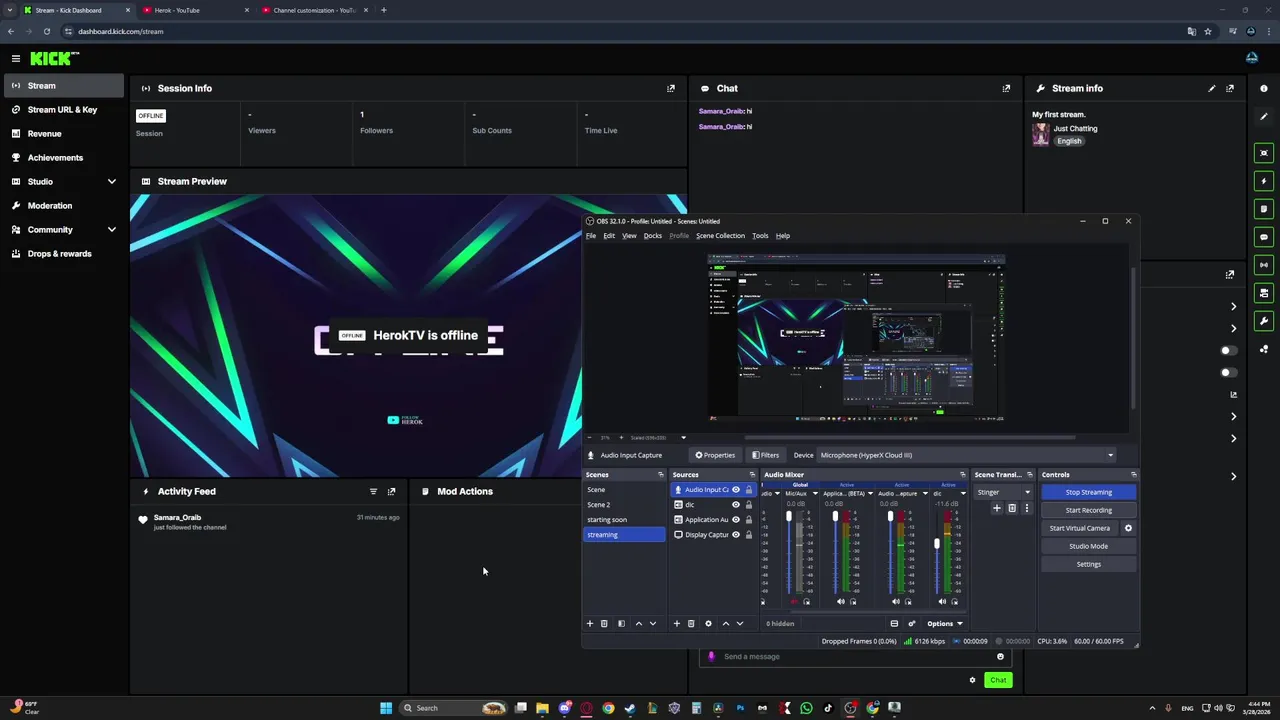This screenshot has width=1280, height=720.
Task: Hide the Display Capture source
Action: point(736,535)
